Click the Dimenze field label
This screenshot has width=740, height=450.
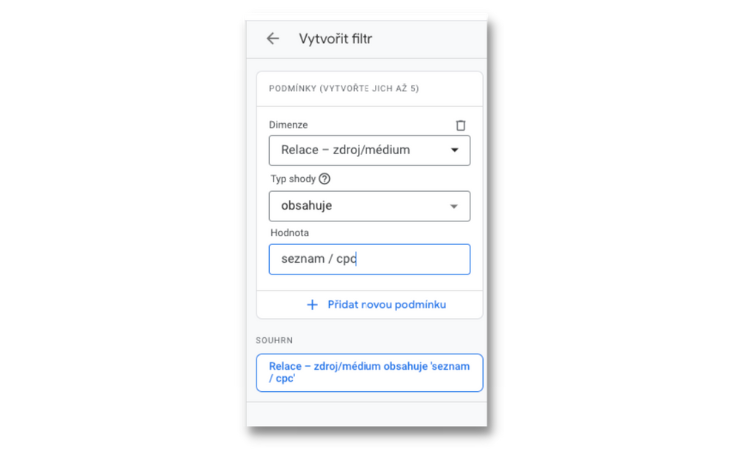coord(288,125)
